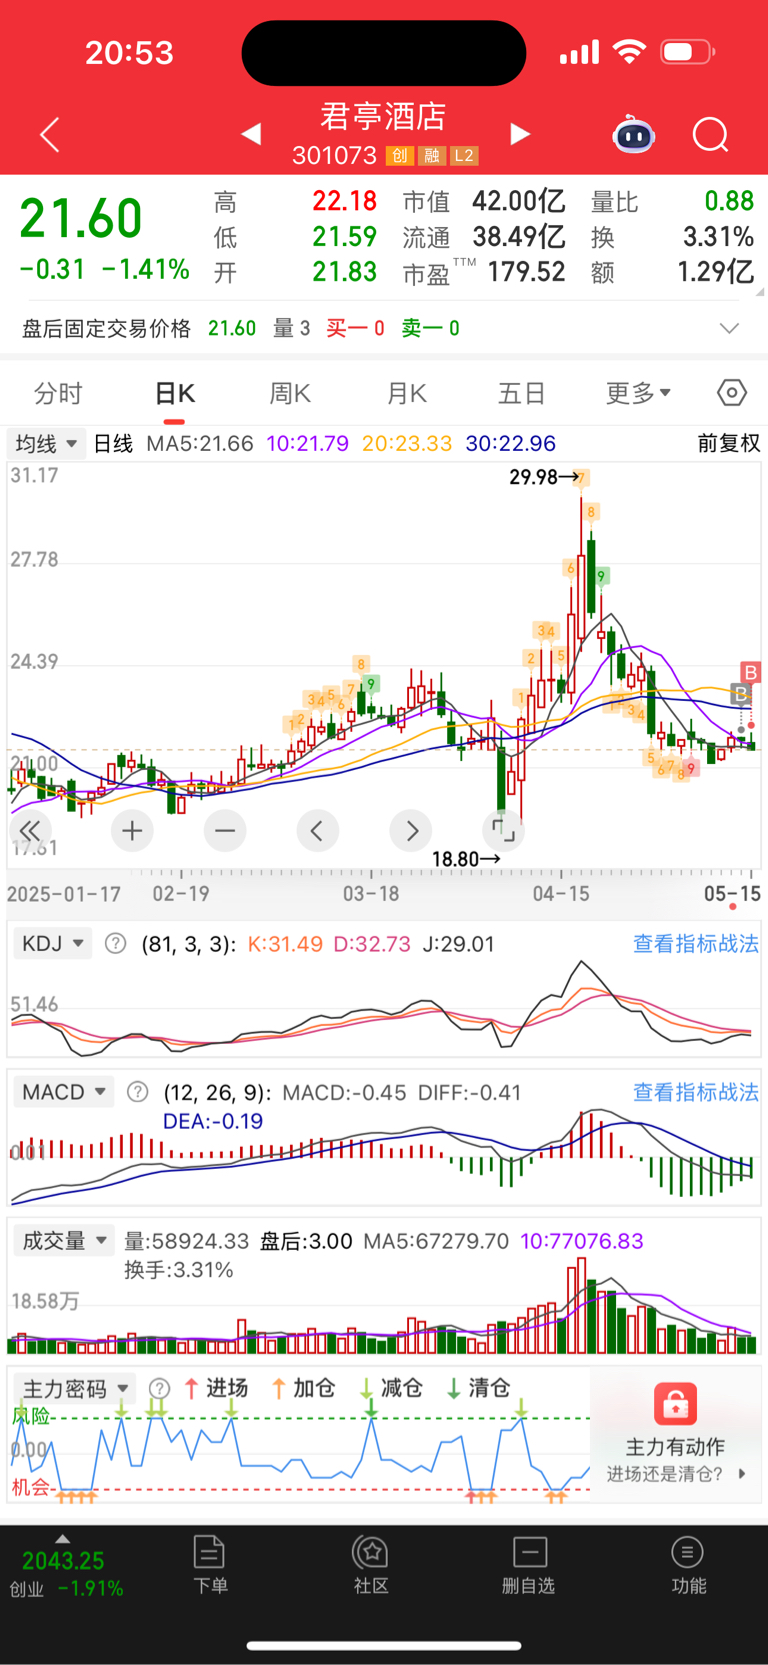Open MACD help question mark
This screenshot has height=1665, width=768.
point(138,1092)
